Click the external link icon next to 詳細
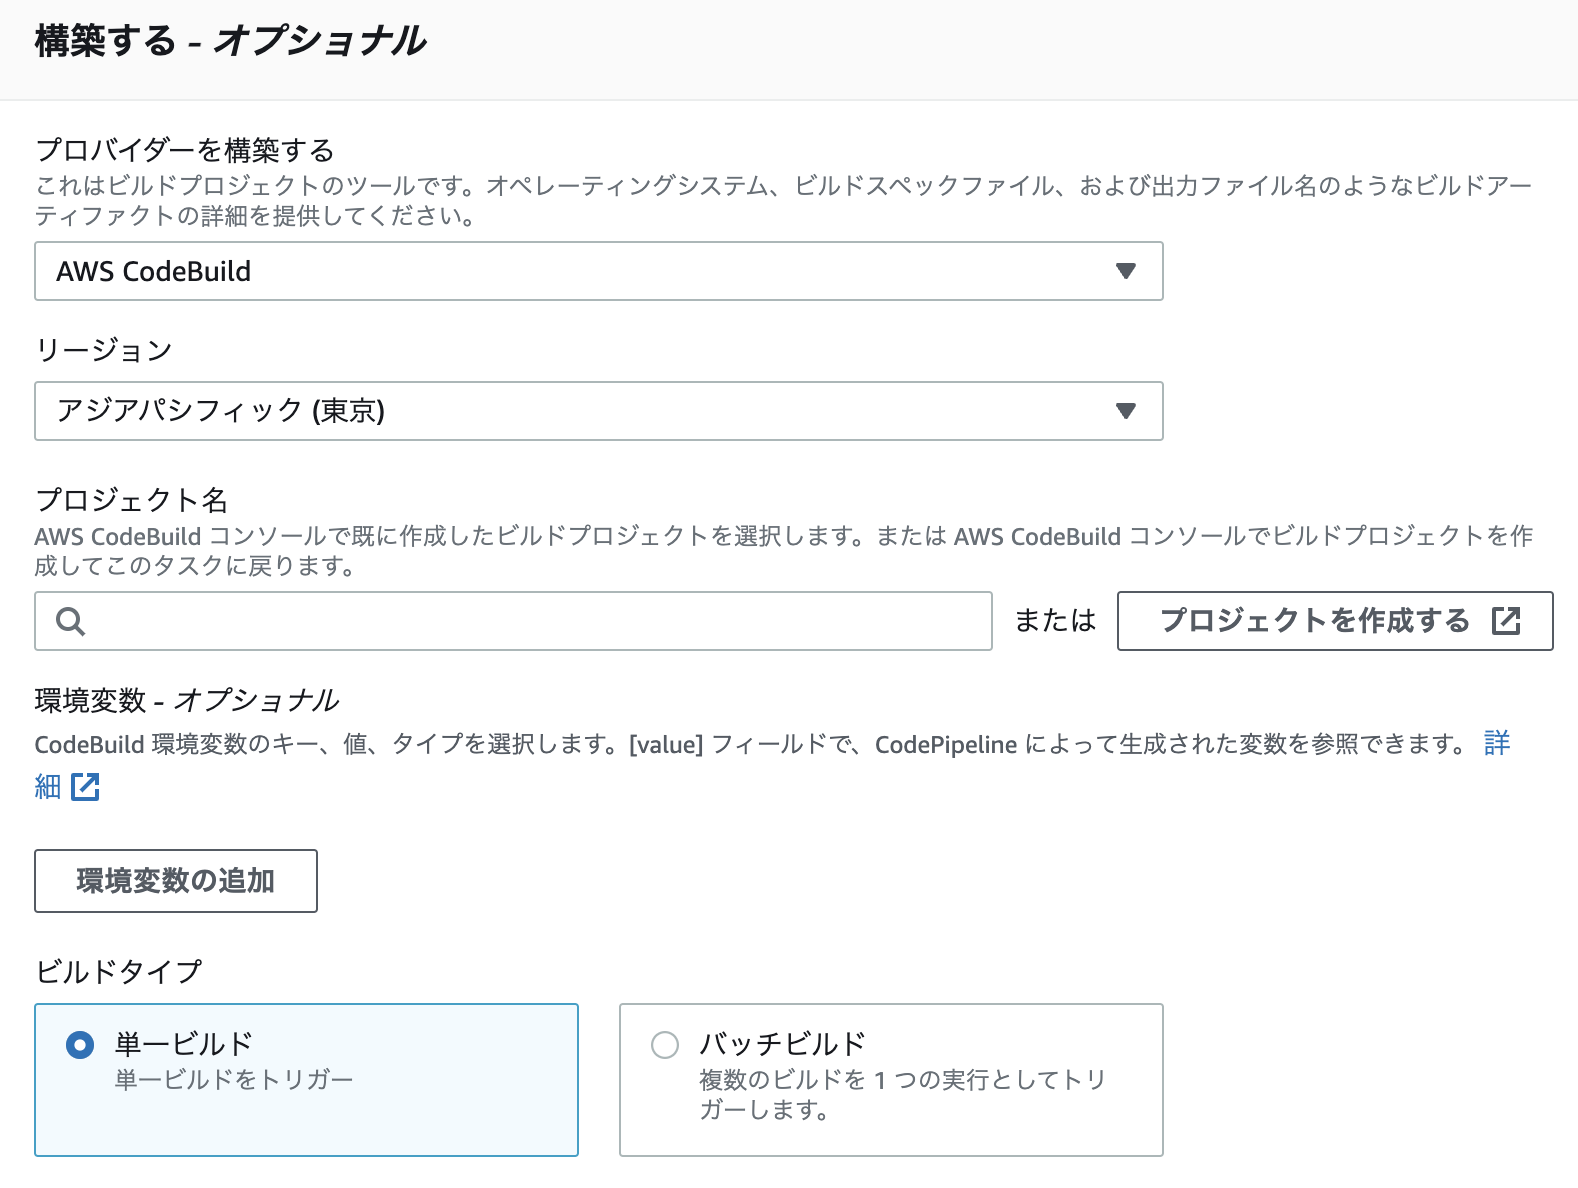 [x=86, y=787]
